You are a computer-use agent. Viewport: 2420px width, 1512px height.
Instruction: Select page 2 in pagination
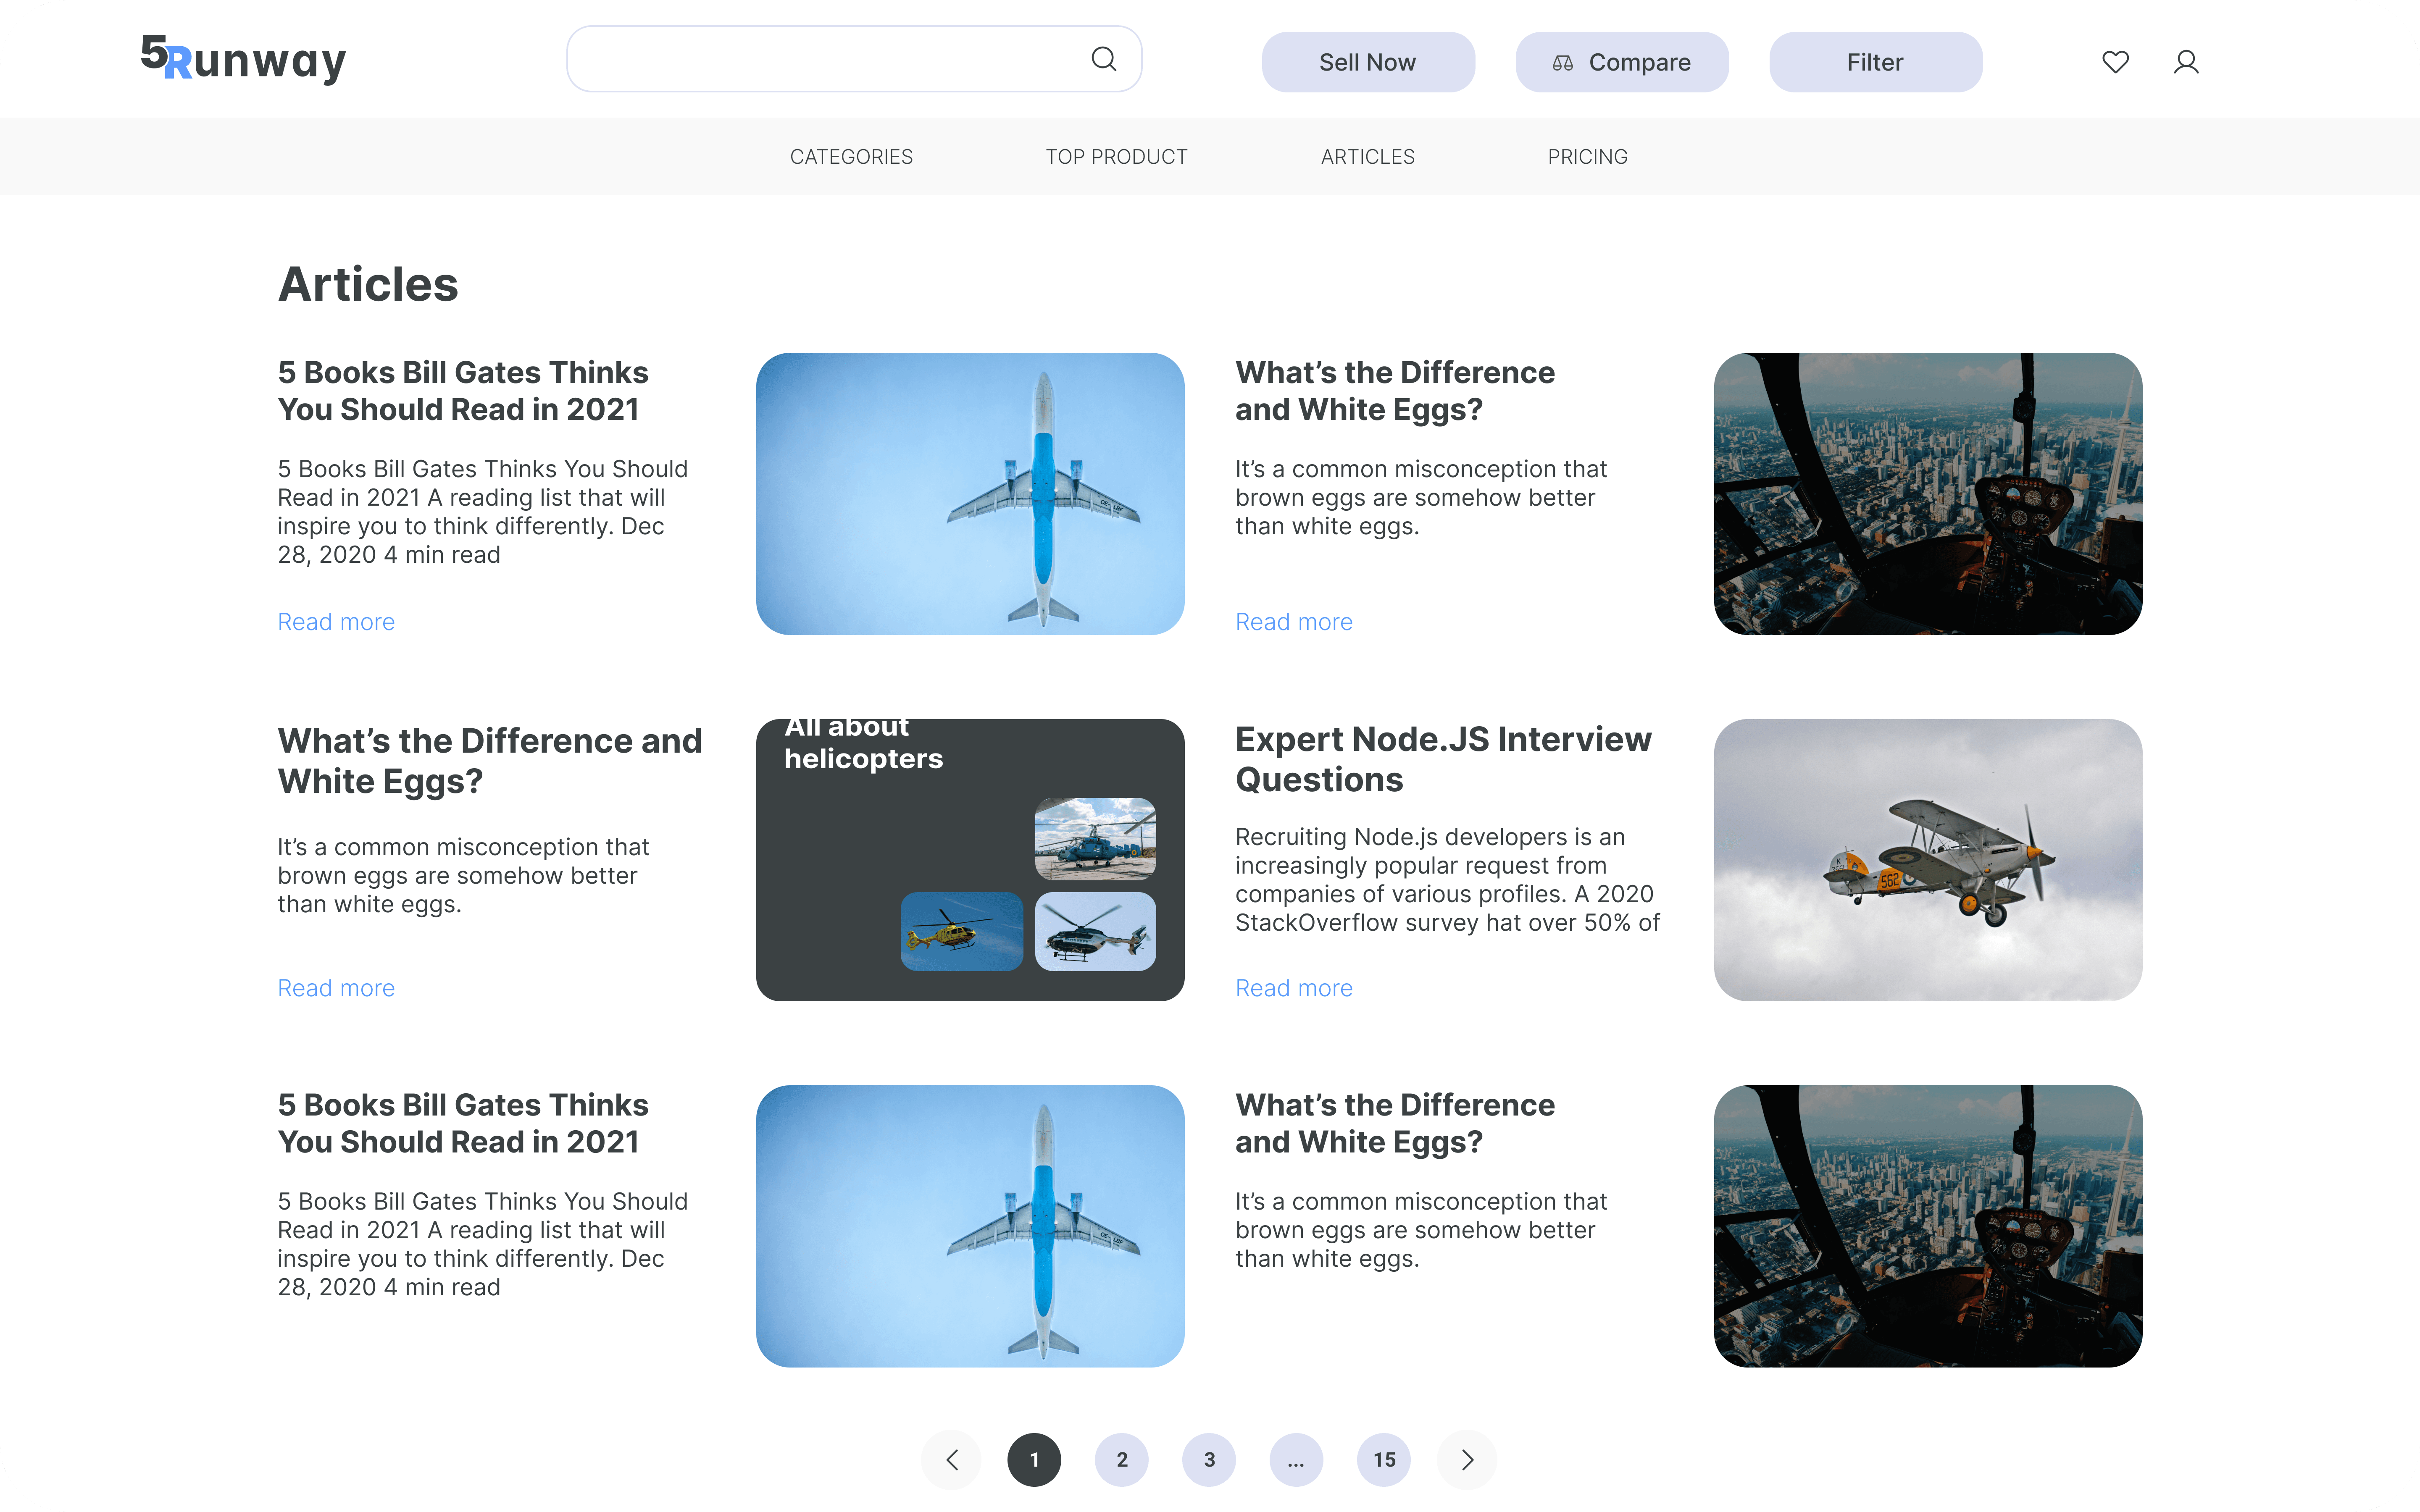click(x=1121, y=1460)
